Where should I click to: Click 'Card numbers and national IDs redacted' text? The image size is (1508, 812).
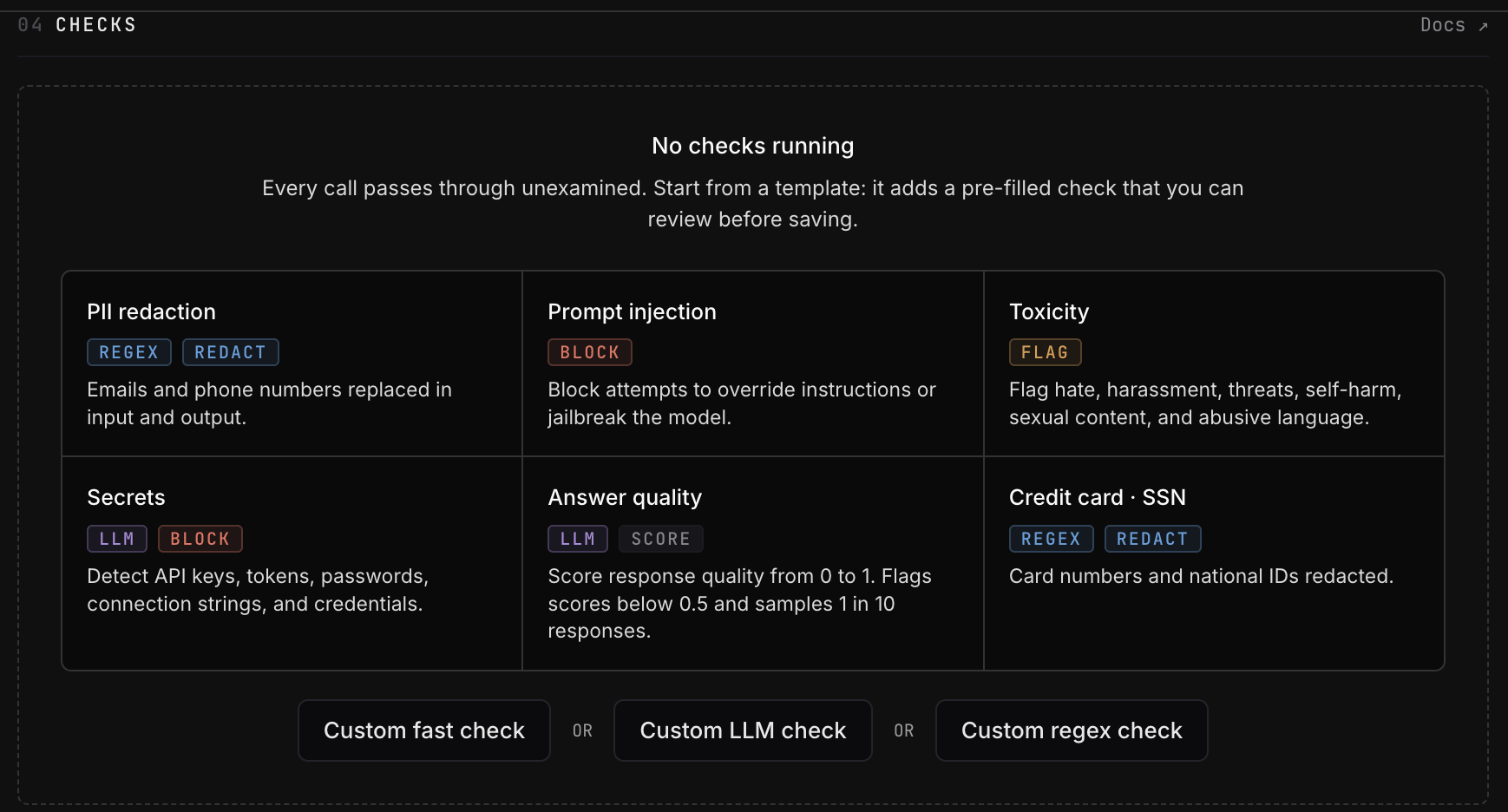tap(1201, 576)
